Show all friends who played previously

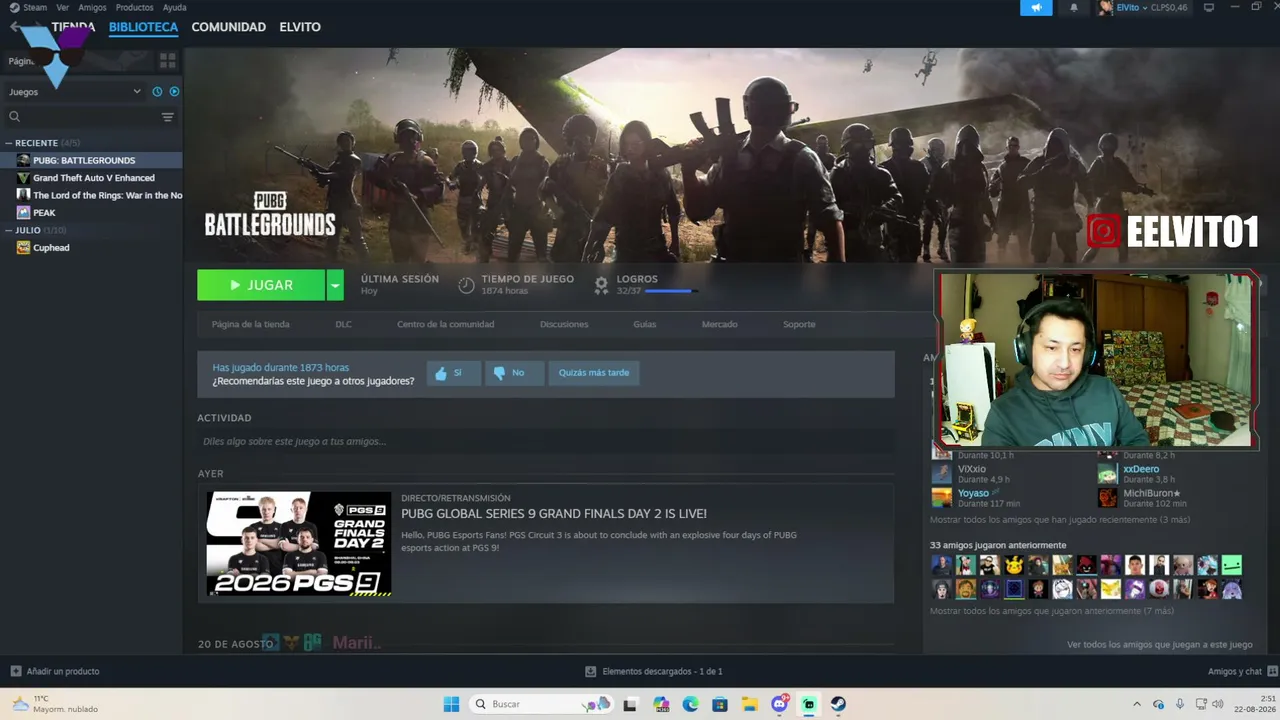pyautogui.click(x=1052, y=611)
